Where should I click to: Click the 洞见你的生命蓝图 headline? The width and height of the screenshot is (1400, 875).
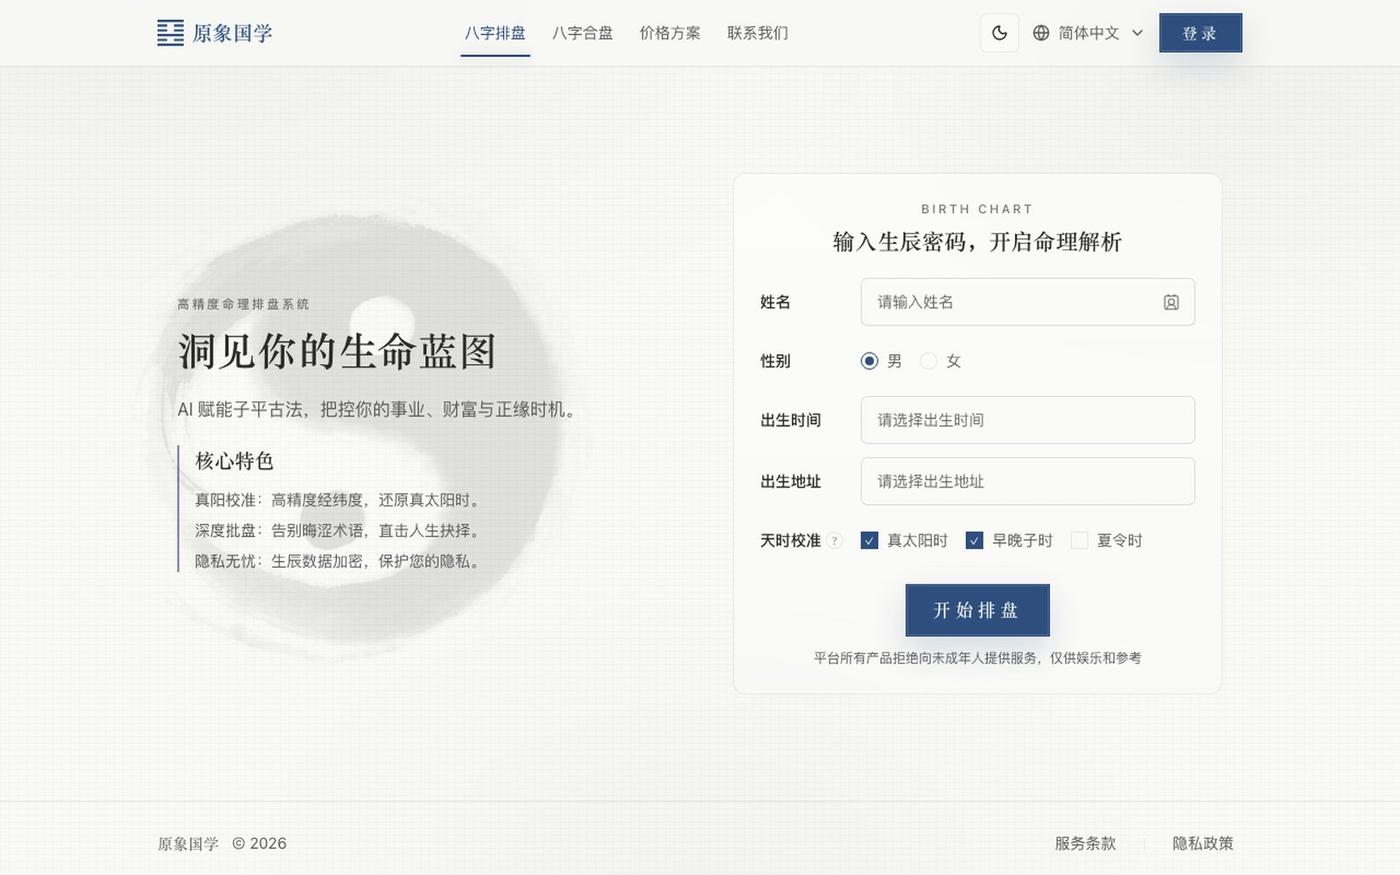[337, 352]
